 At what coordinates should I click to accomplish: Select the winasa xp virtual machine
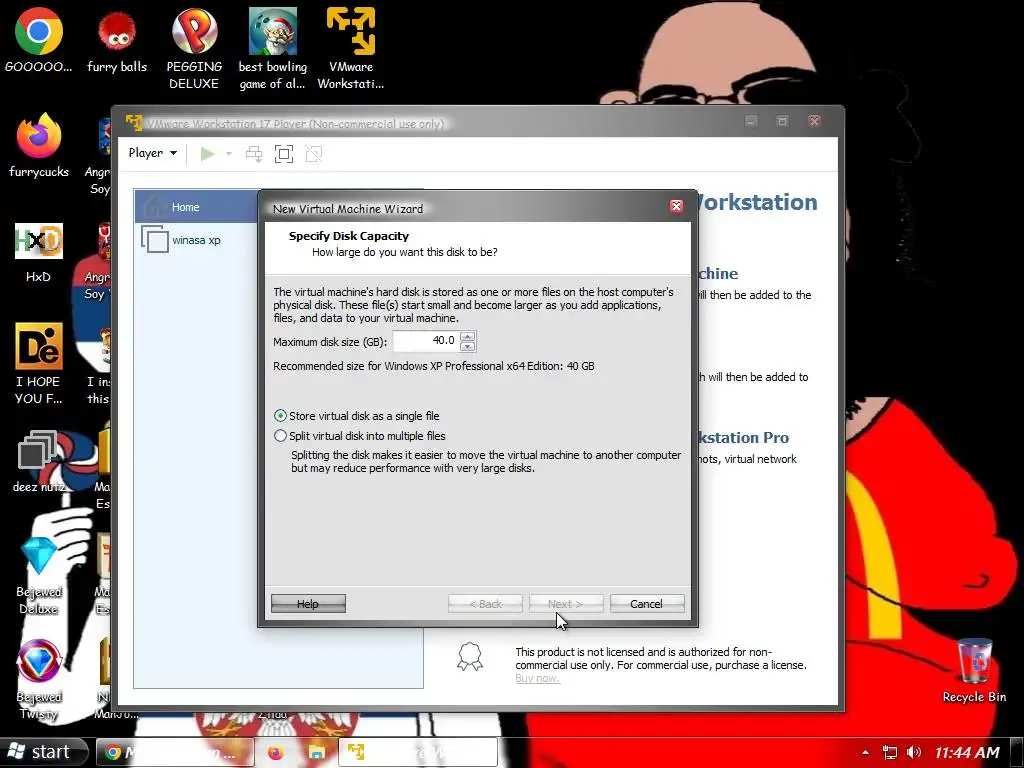[197, 240]
